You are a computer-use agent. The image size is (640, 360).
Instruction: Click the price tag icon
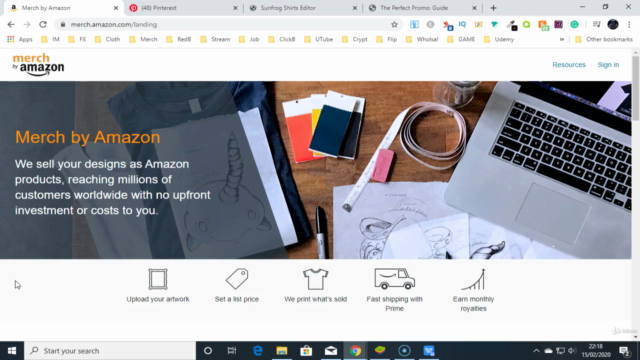237,279
